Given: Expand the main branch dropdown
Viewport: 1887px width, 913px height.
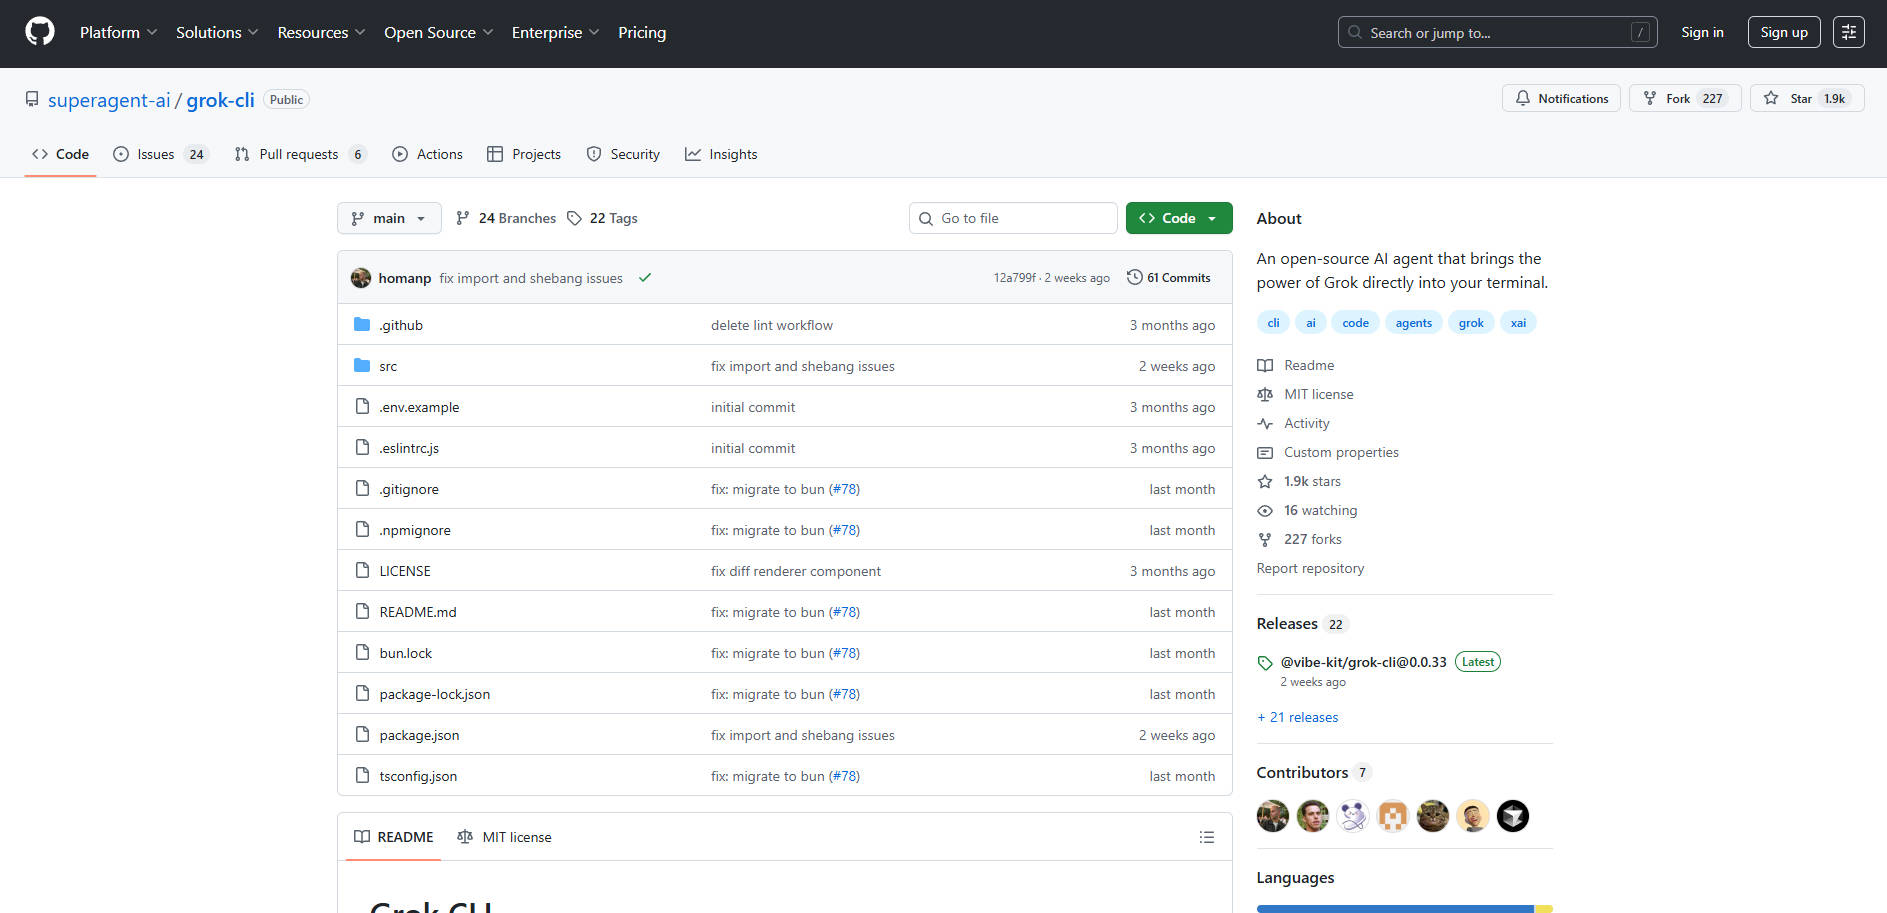Looking at the screenshot, I should (389, 218).
